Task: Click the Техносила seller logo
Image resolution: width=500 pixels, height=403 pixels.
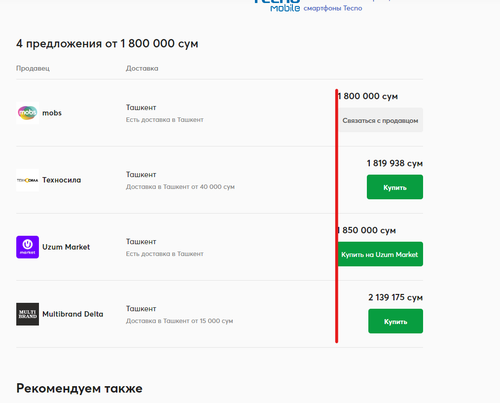Action: tap(27, 180)
